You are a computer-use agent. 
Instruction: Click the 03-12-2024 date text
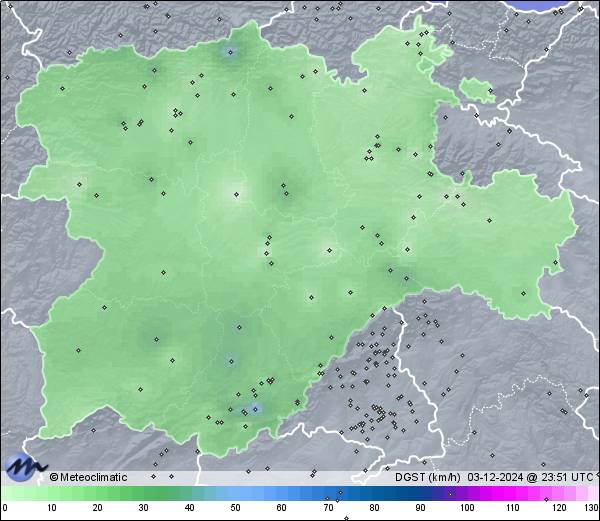tap(495, 477)
